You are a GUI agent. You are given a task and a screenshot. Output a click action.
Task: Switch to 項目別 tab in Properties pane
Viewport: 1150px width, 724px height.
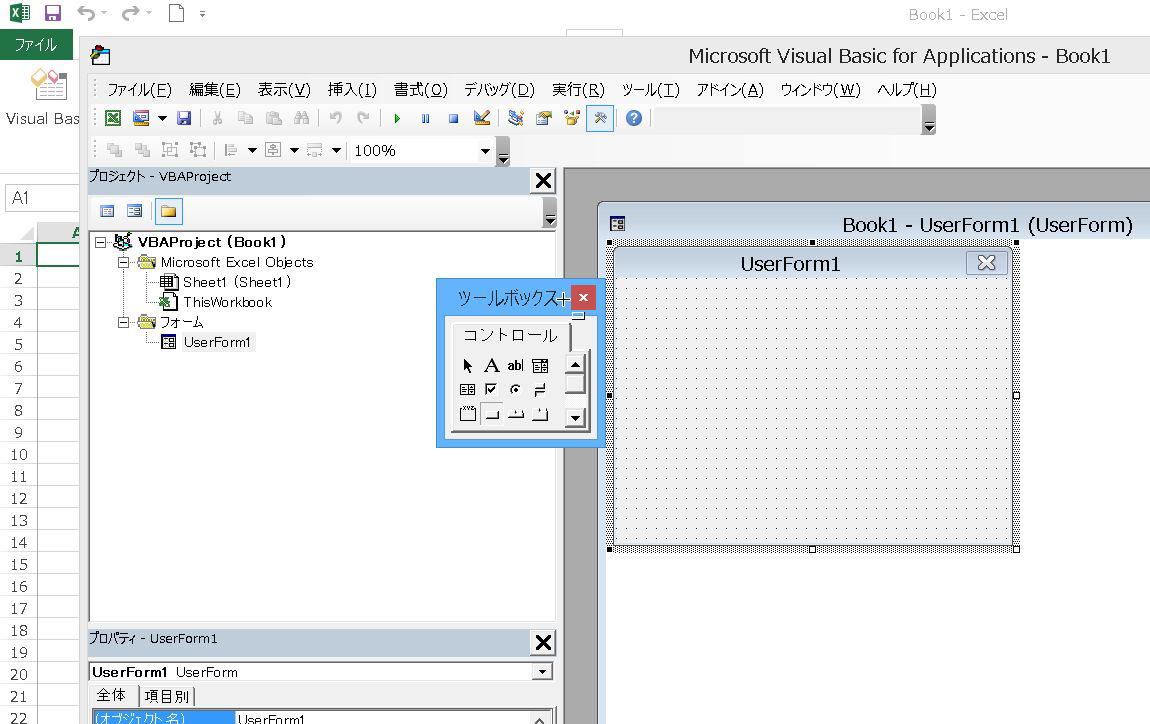[166, 696]
